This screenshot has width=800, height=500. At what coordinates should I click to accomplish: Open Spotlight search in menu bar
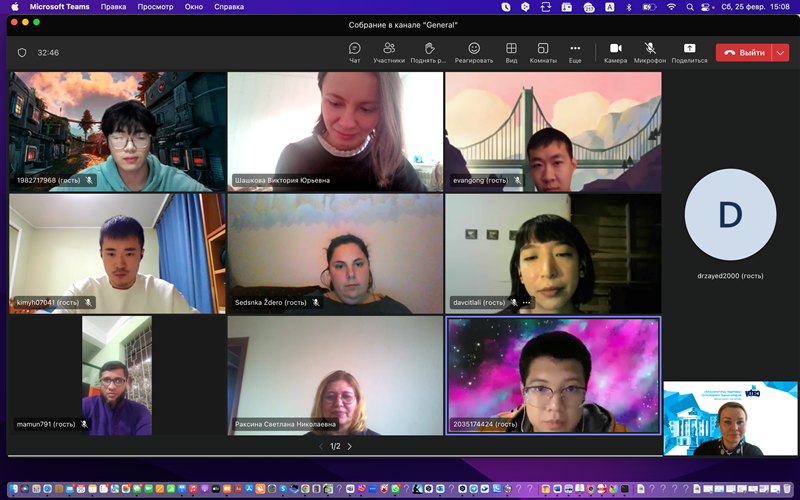click(690, 7)
